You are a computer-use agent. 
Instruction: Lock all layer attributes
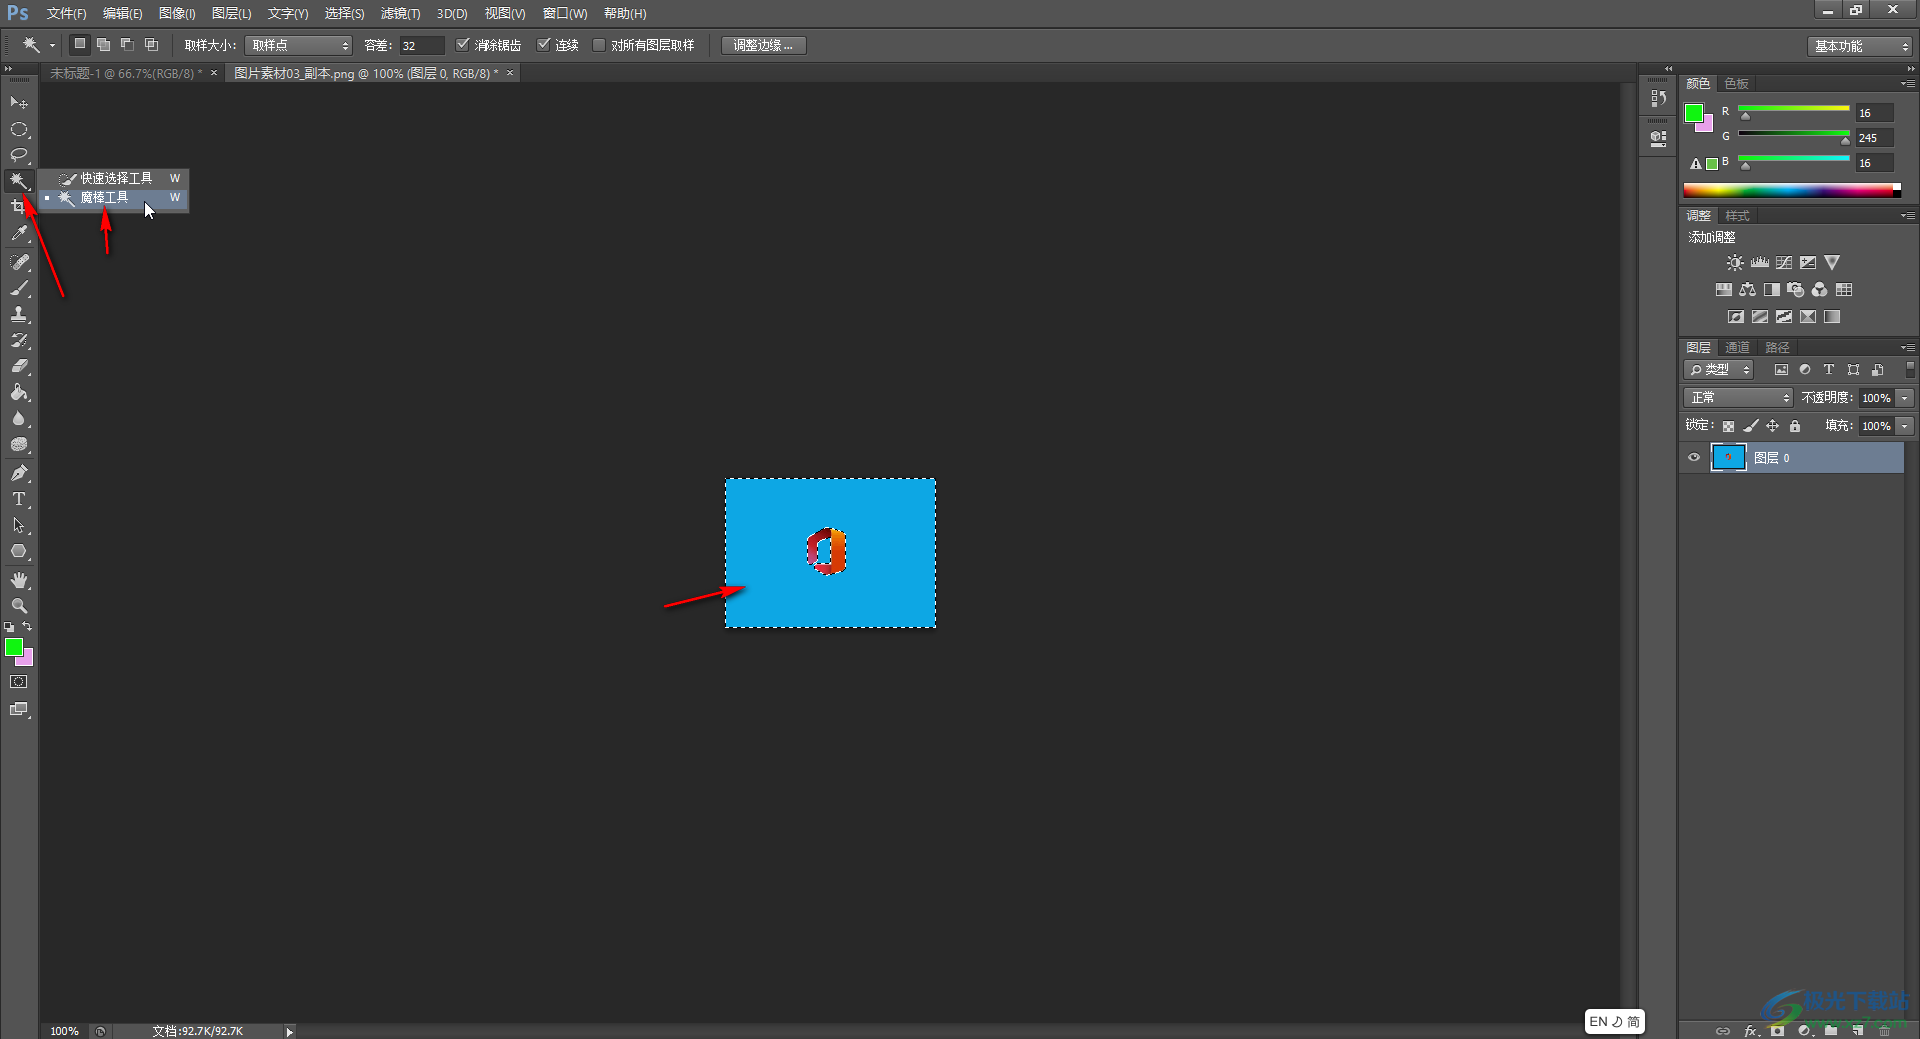1795,426
